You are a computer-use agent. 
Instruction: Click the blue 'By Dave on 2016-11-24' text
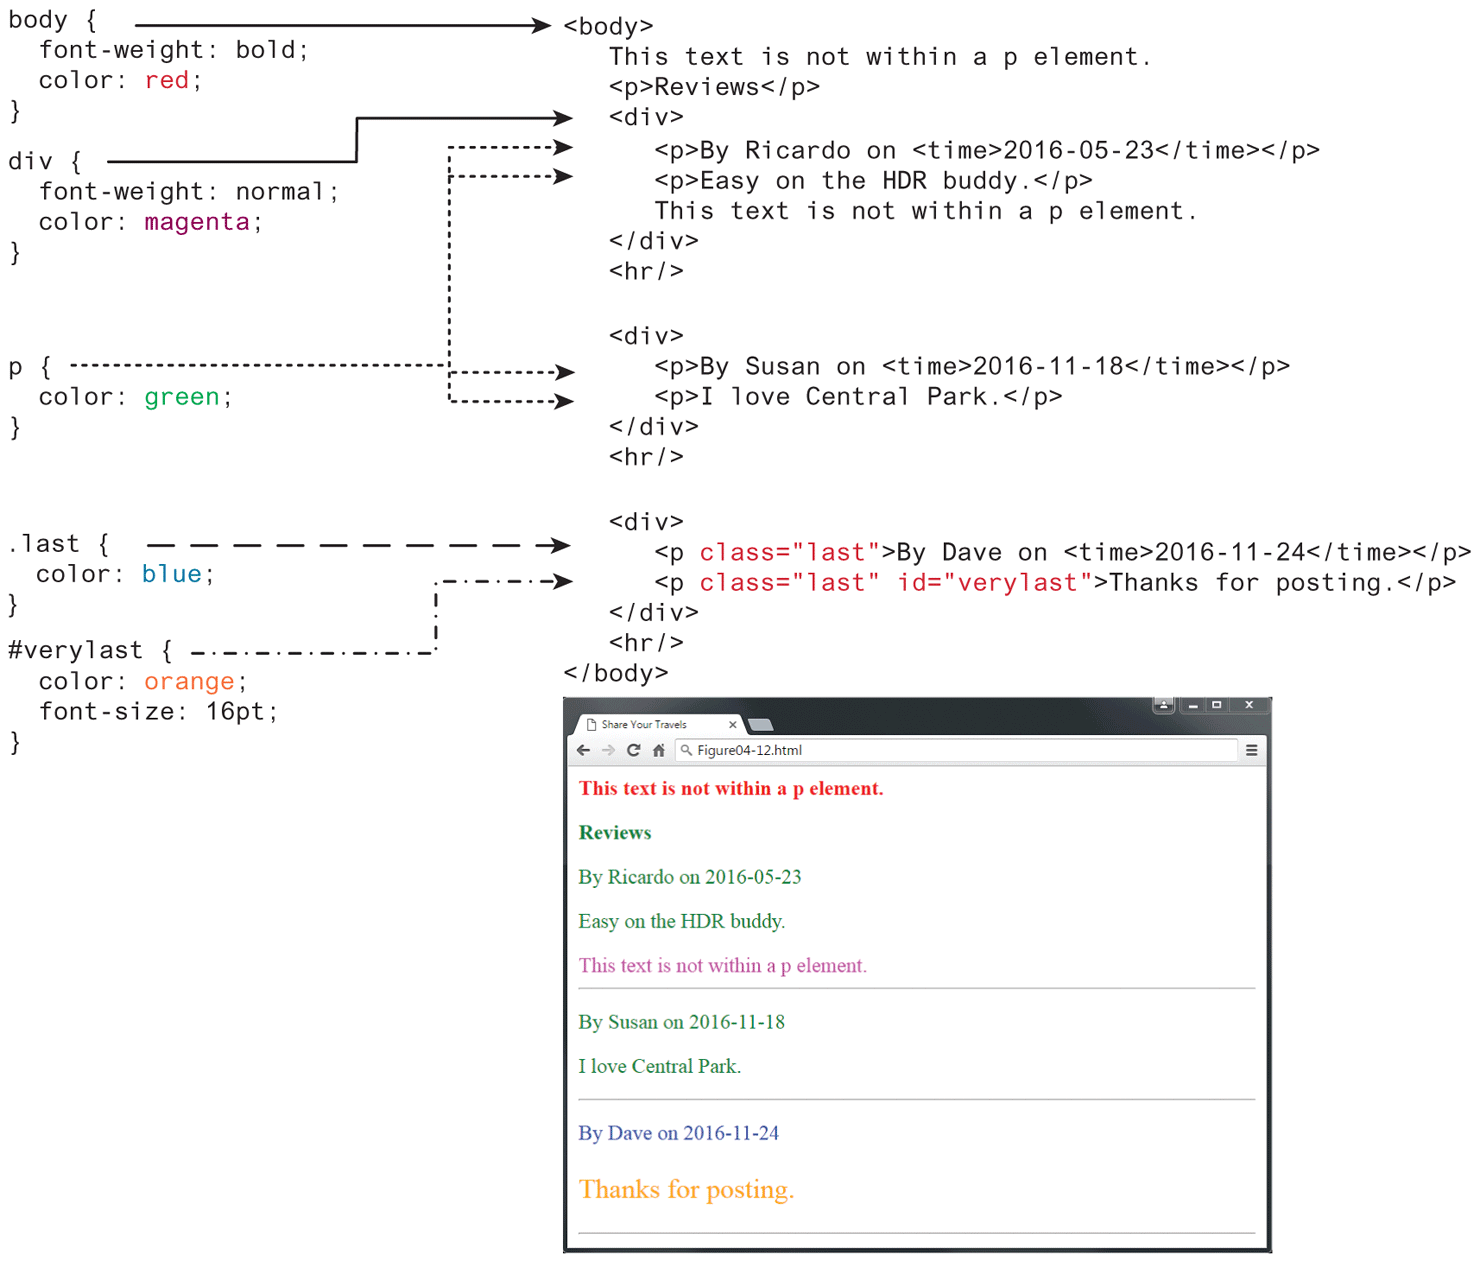tap(678, 1133)
